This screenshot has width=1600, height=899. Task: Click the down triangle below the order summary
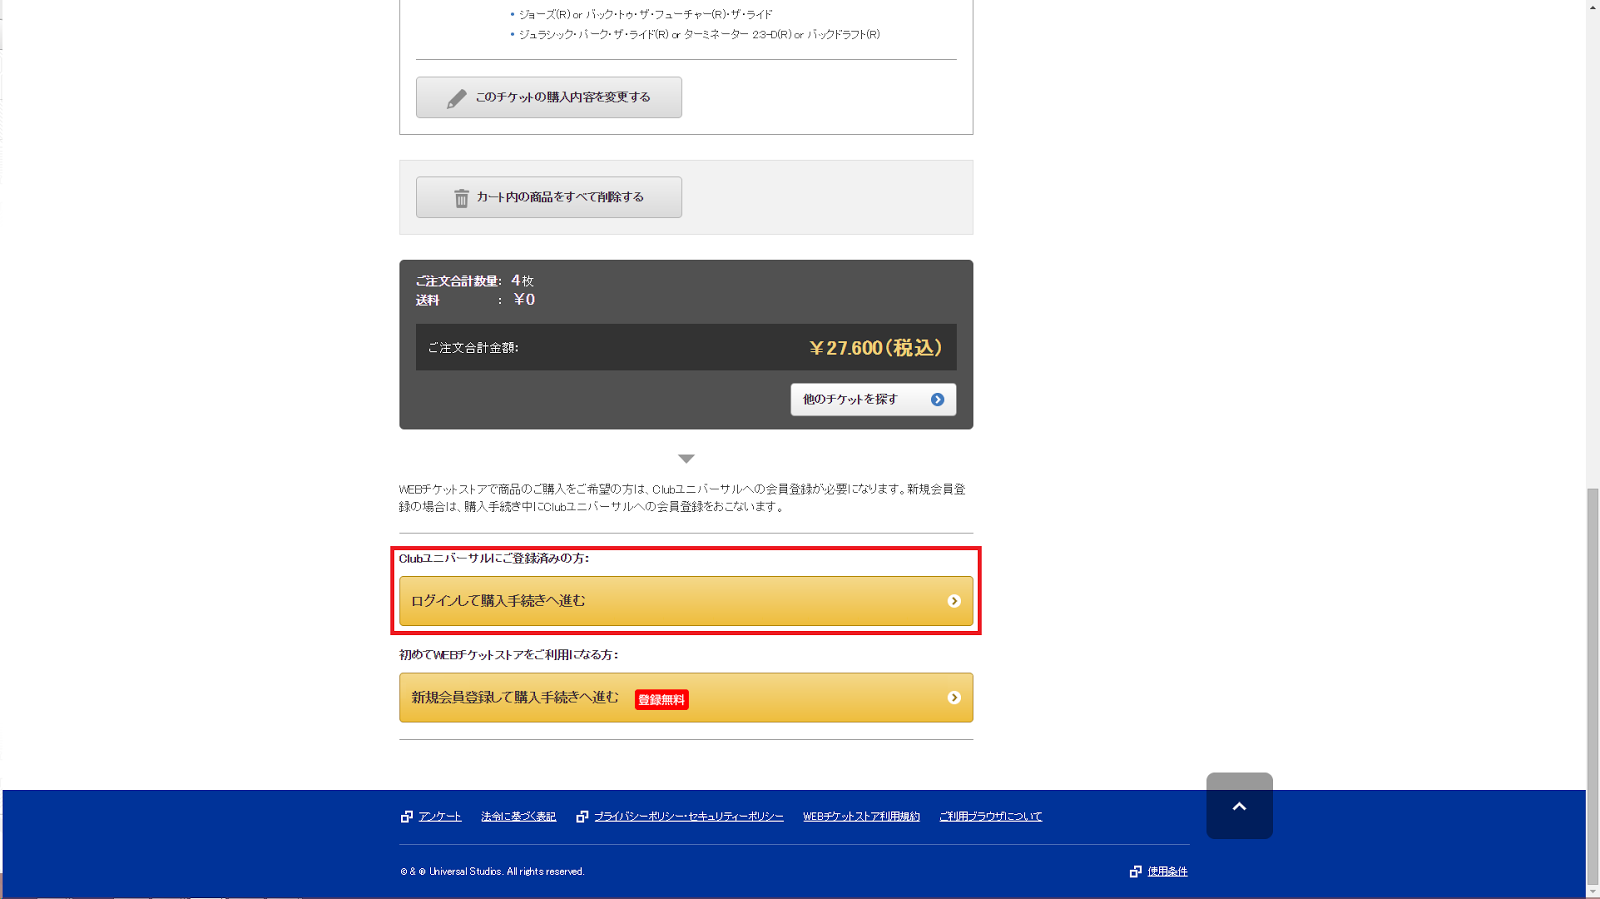tap(686, 459)
